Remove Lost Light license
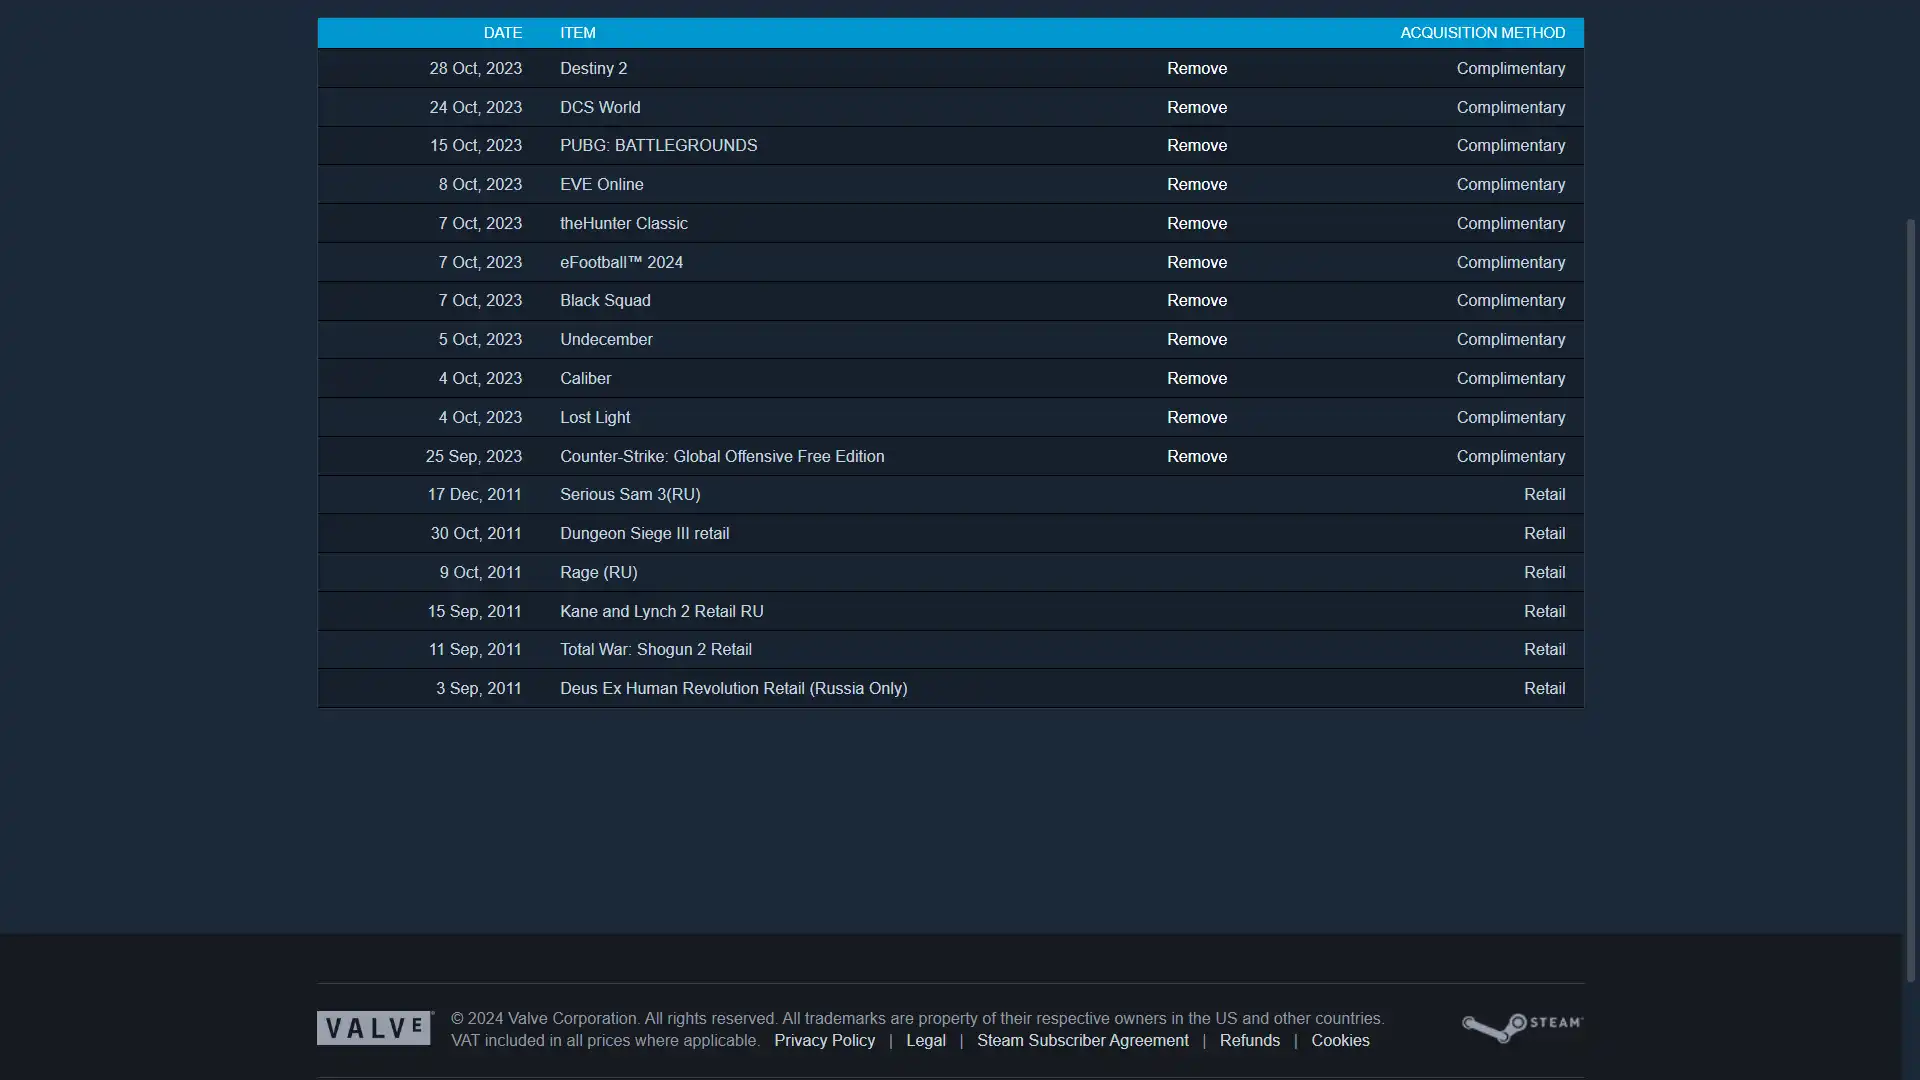 pyautogui.click(x=1197, y=417)
